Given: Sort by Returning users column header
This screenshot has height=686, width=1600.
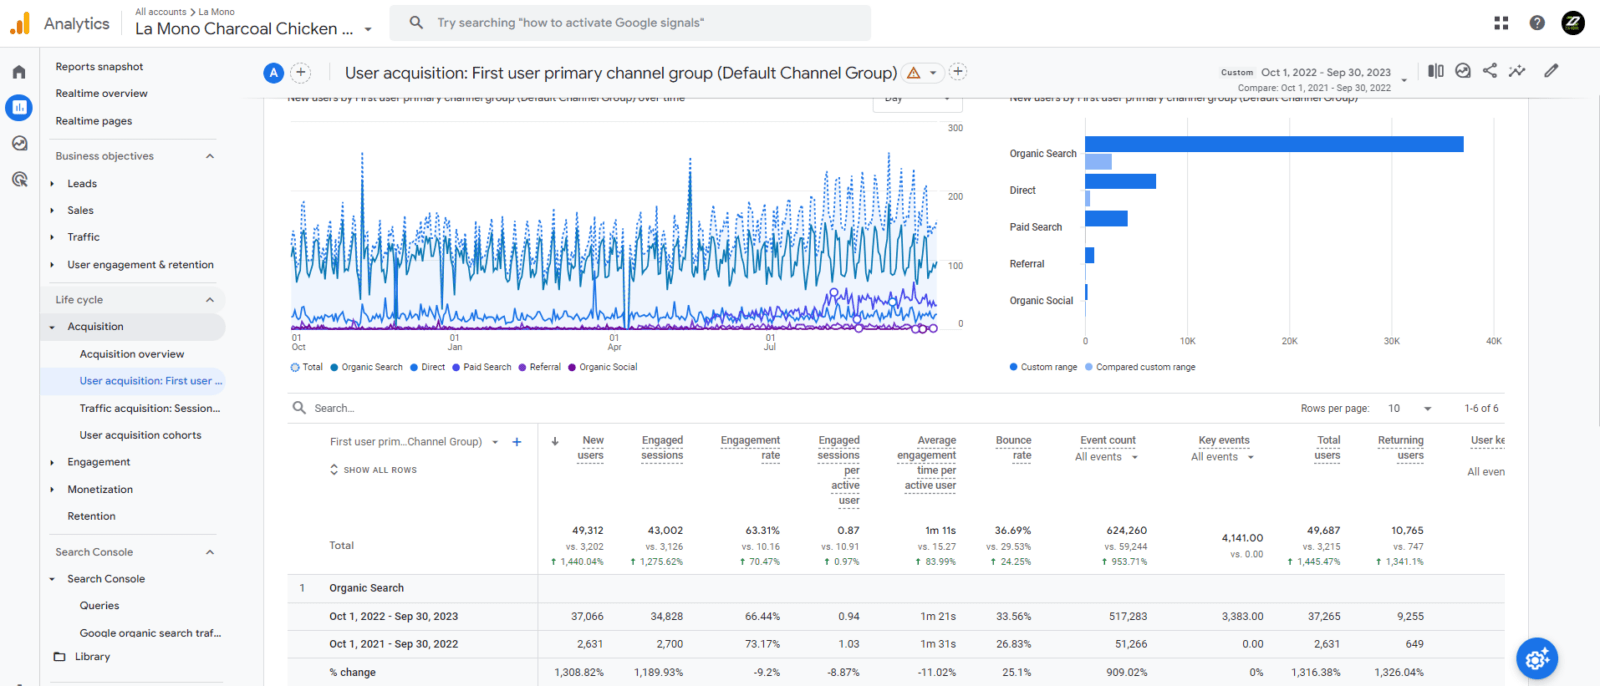Looking at the screenshot, I should pyautogui.click(x=1400, y=448).
